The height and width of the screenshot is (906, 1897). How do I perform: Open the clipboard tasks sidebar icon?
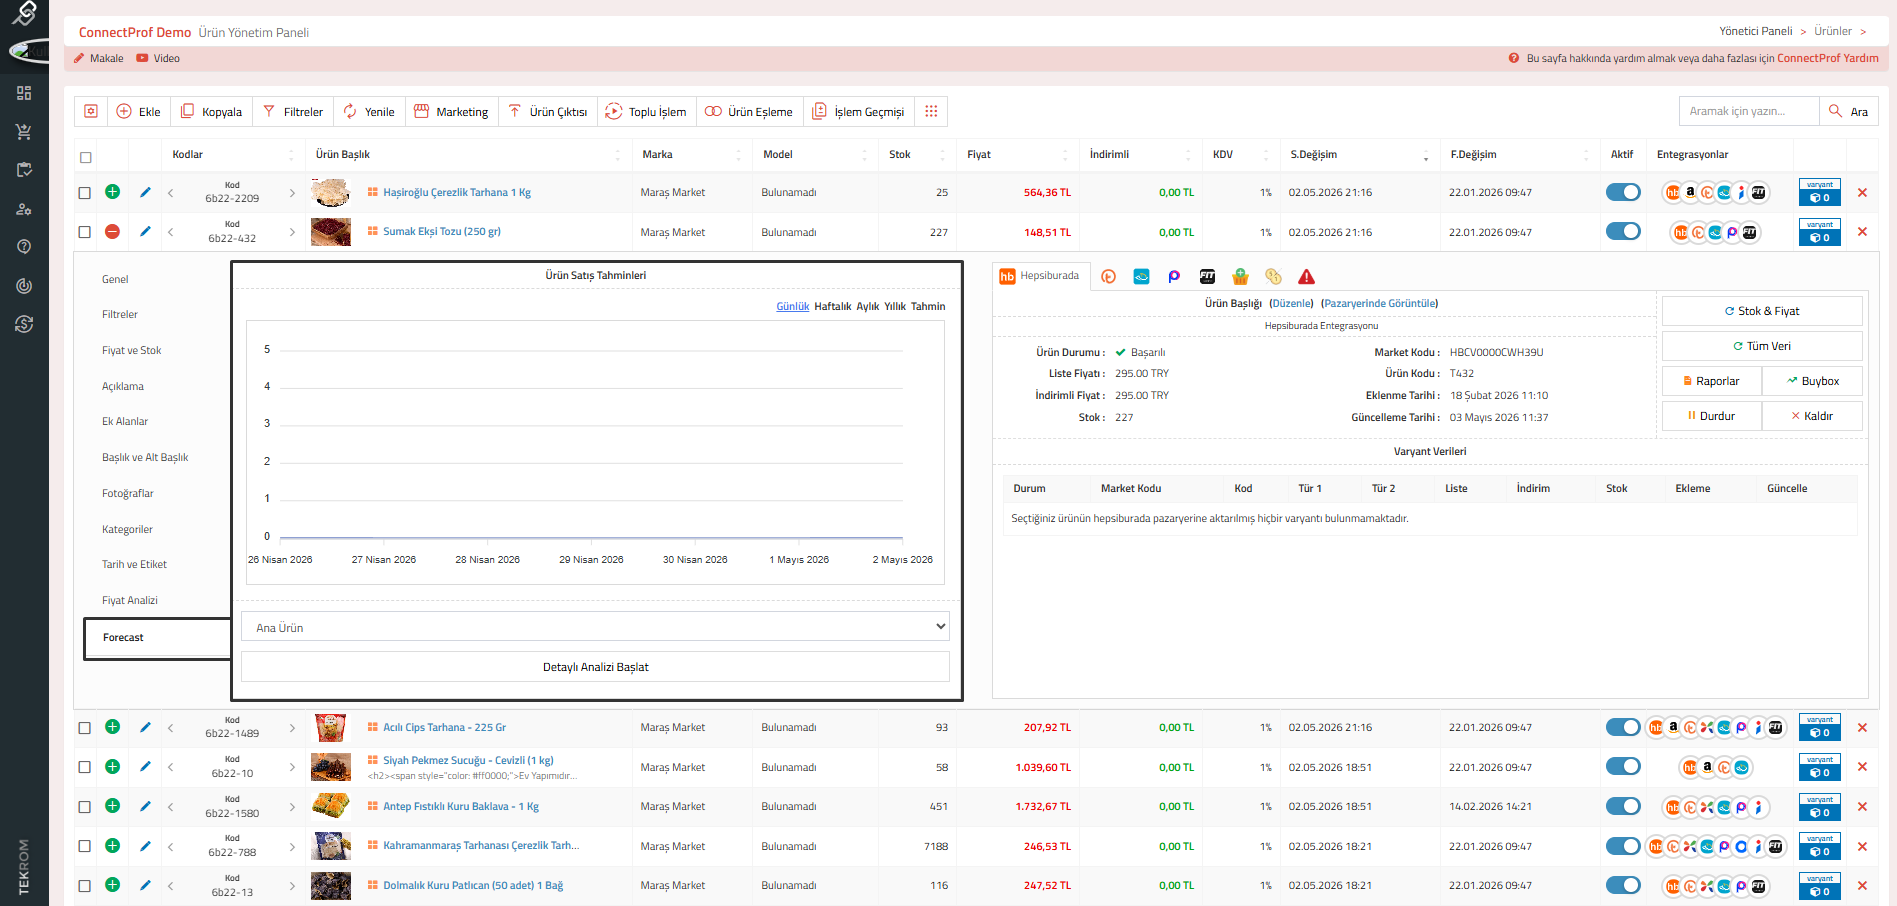pyautogui.click(x=24, y=170)
